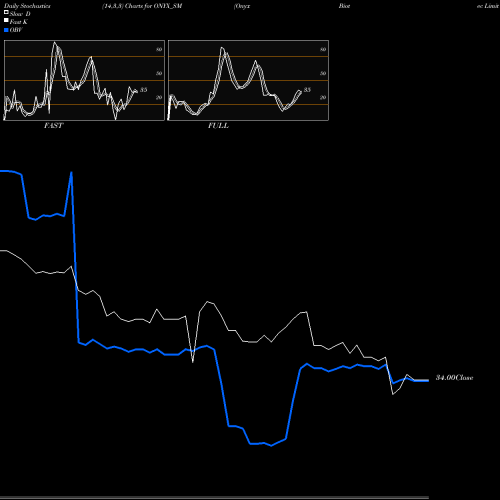This screenshot has width=500, height=500.
Task: Click the blue OBV legend swatch
Action: pyautogui.click(x=6, y=30)
